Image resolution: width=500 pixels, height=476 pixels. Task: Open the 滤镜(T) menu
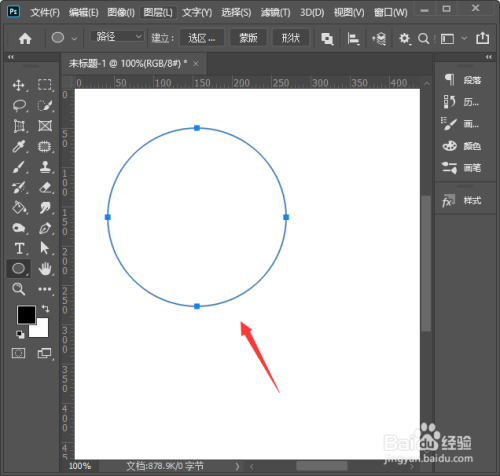coord(275,13)
